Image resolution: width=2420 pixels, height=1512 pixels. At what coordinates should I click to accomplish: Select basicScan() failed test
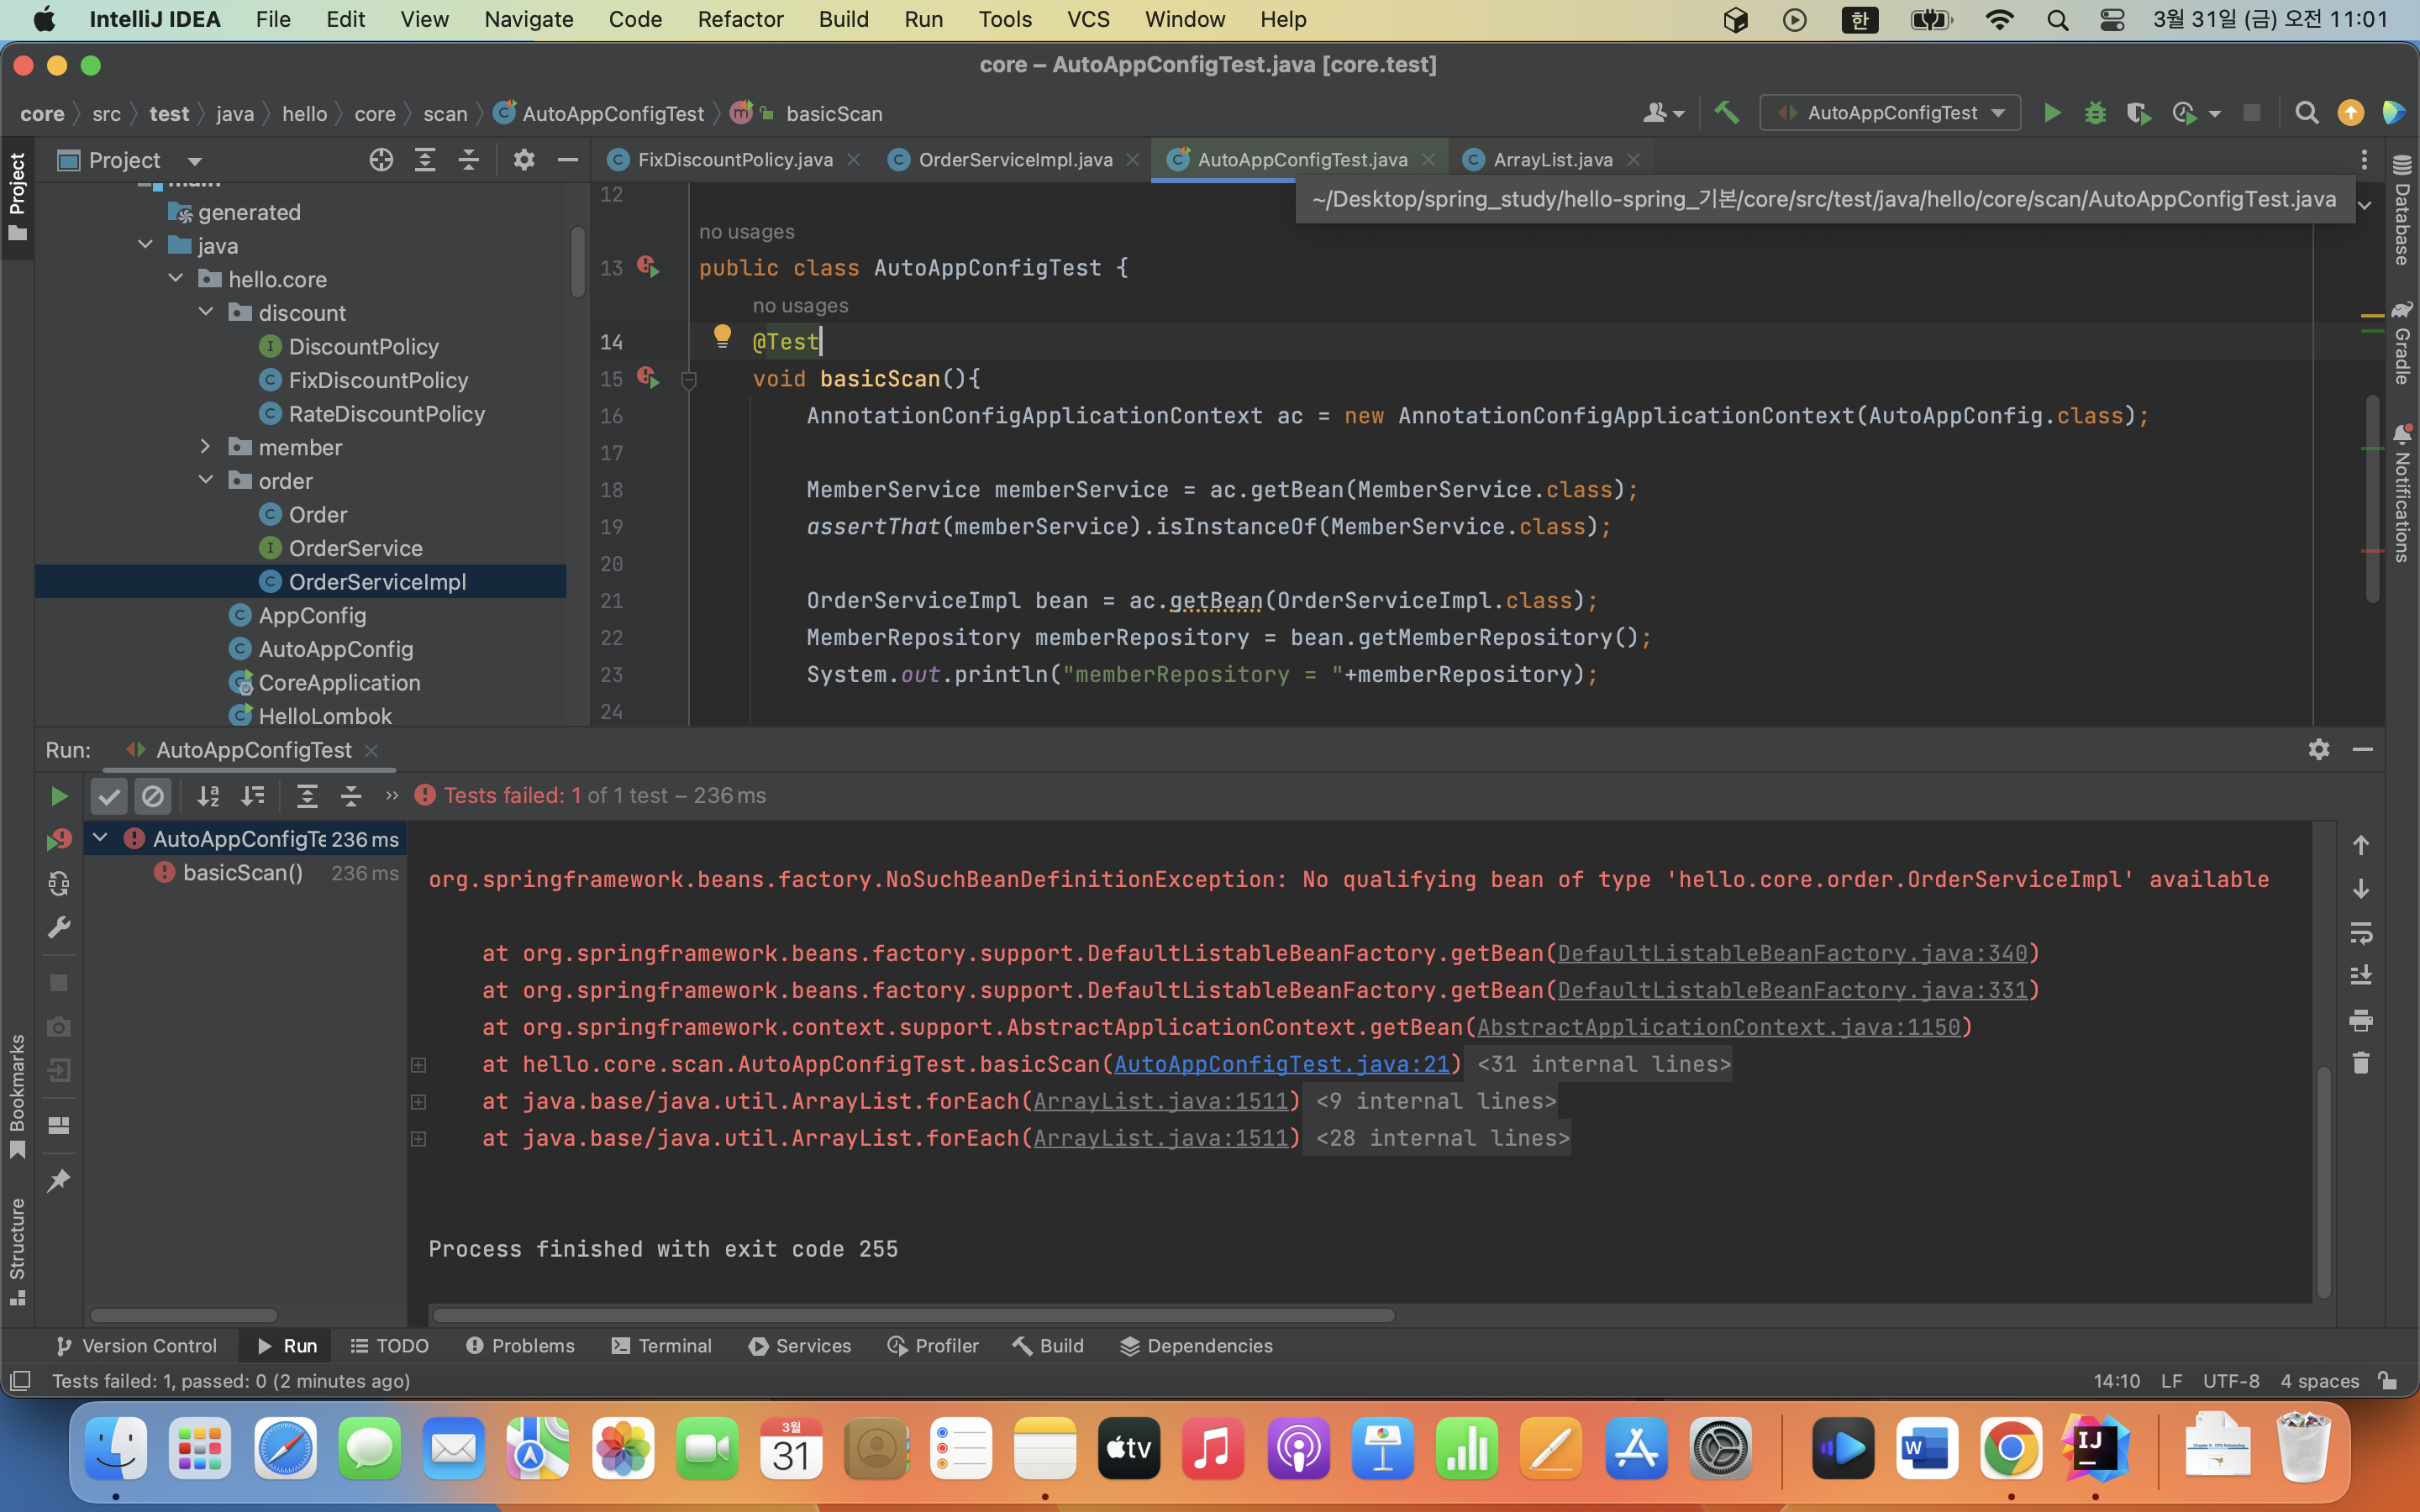(243, 872)
